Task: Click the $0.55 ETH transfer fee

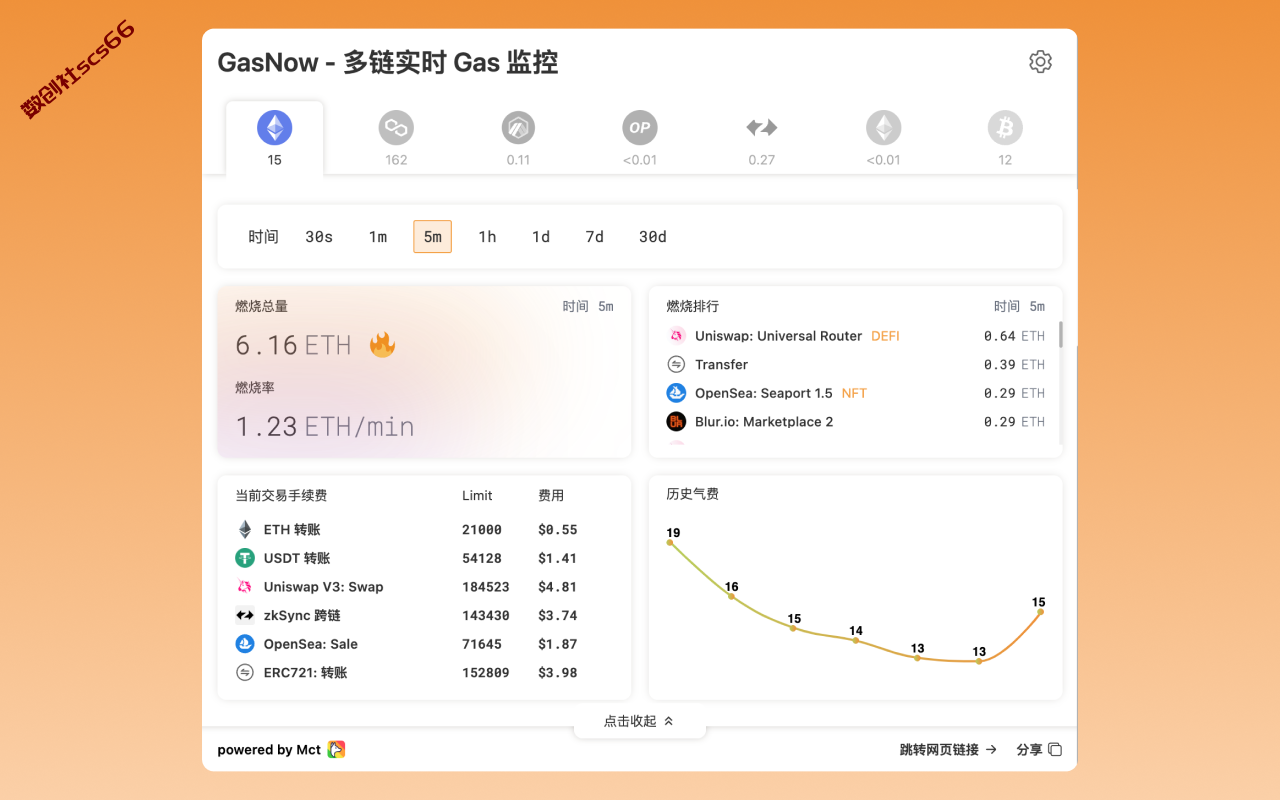Action: (558, 530)
